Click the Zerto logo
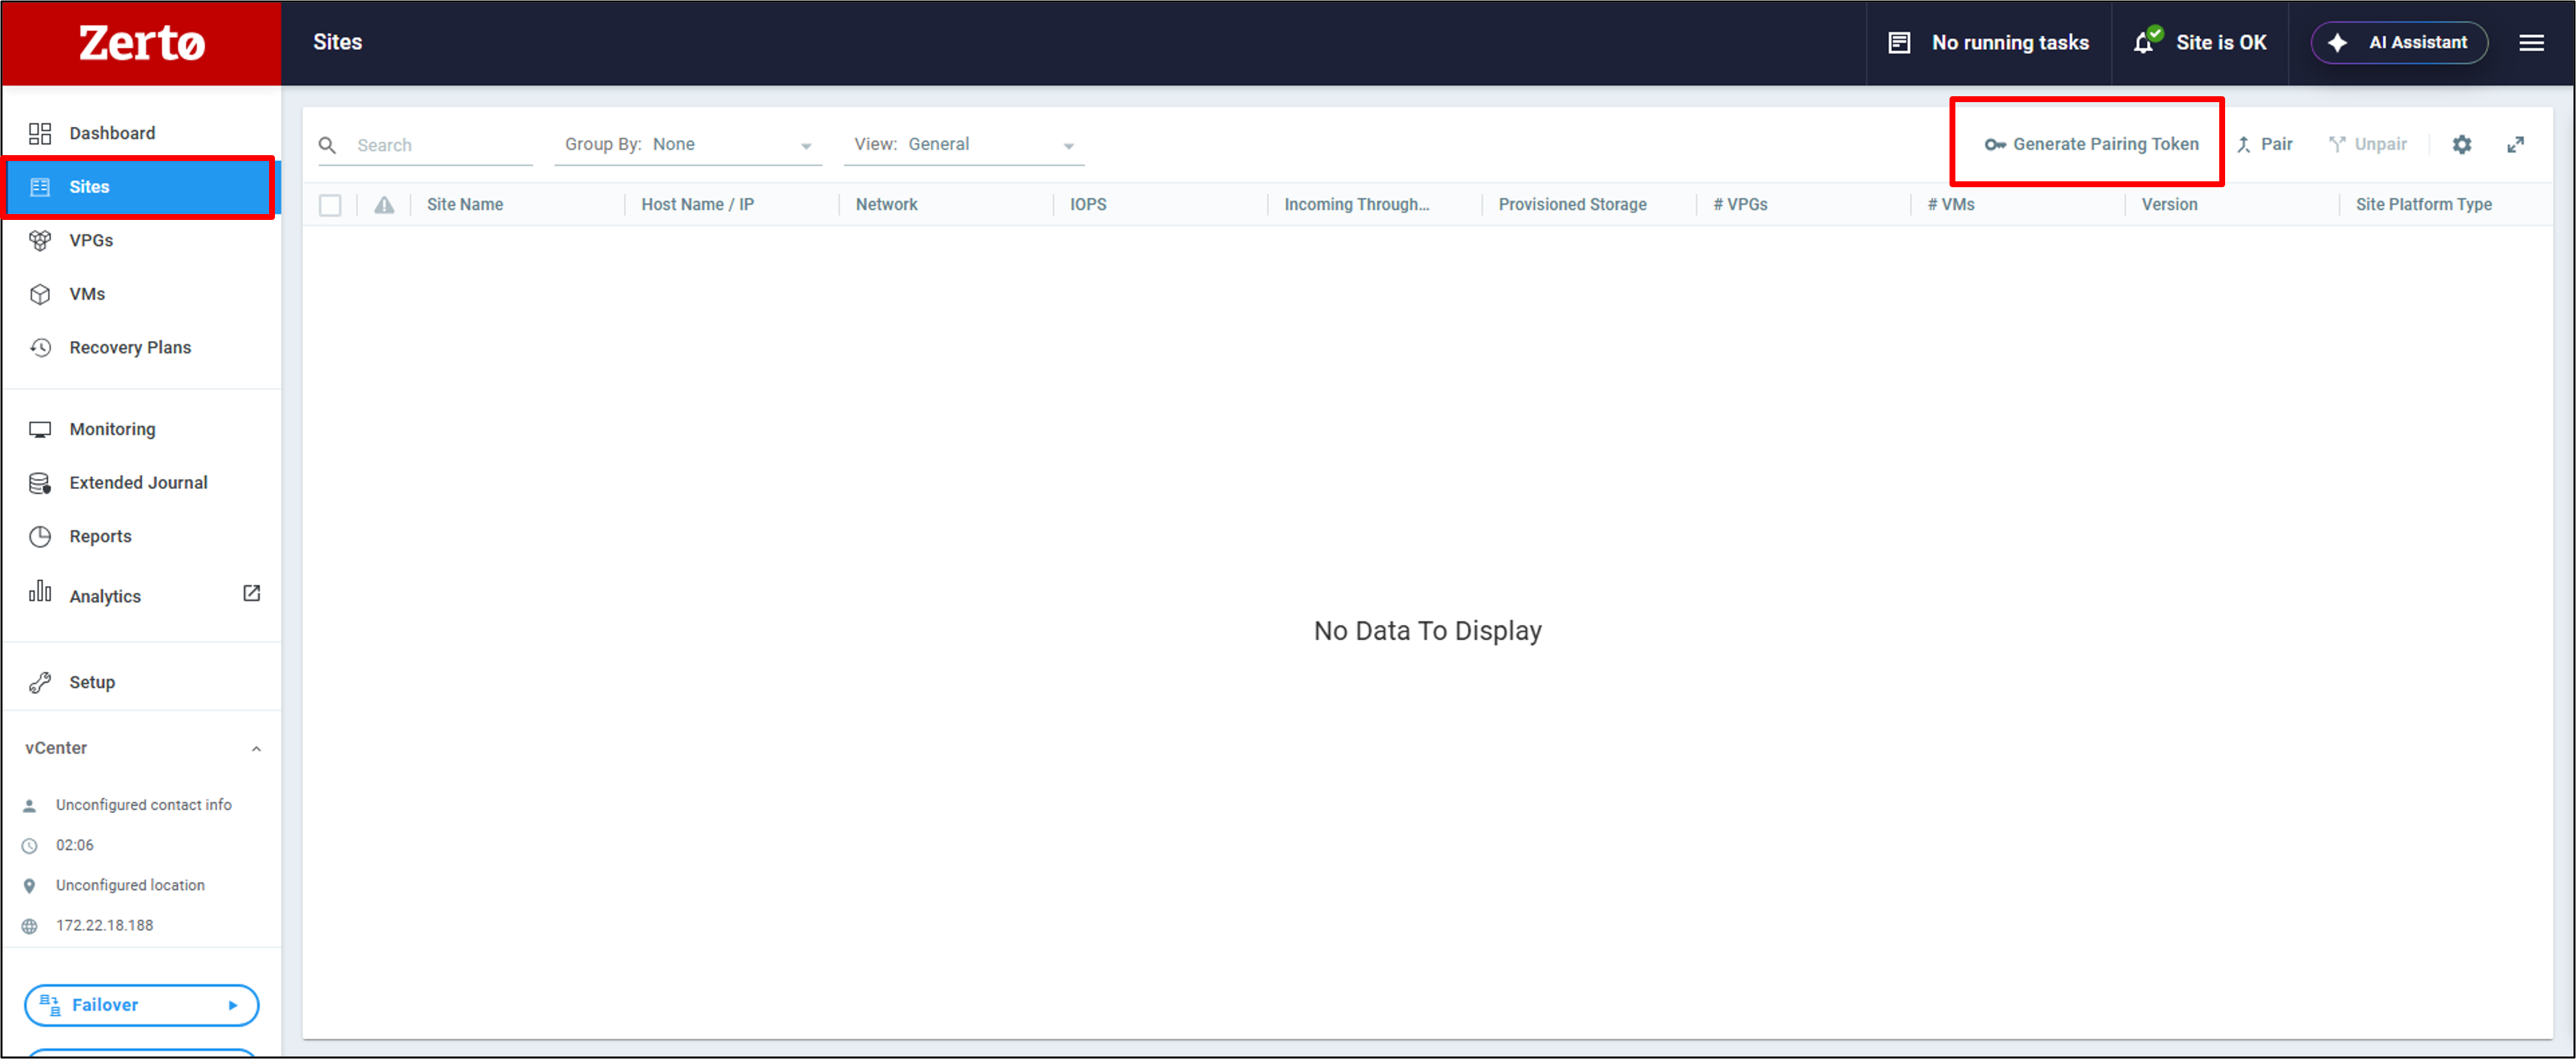The height and width of the screenshot is (1059, 2576). tap(142, 43)
